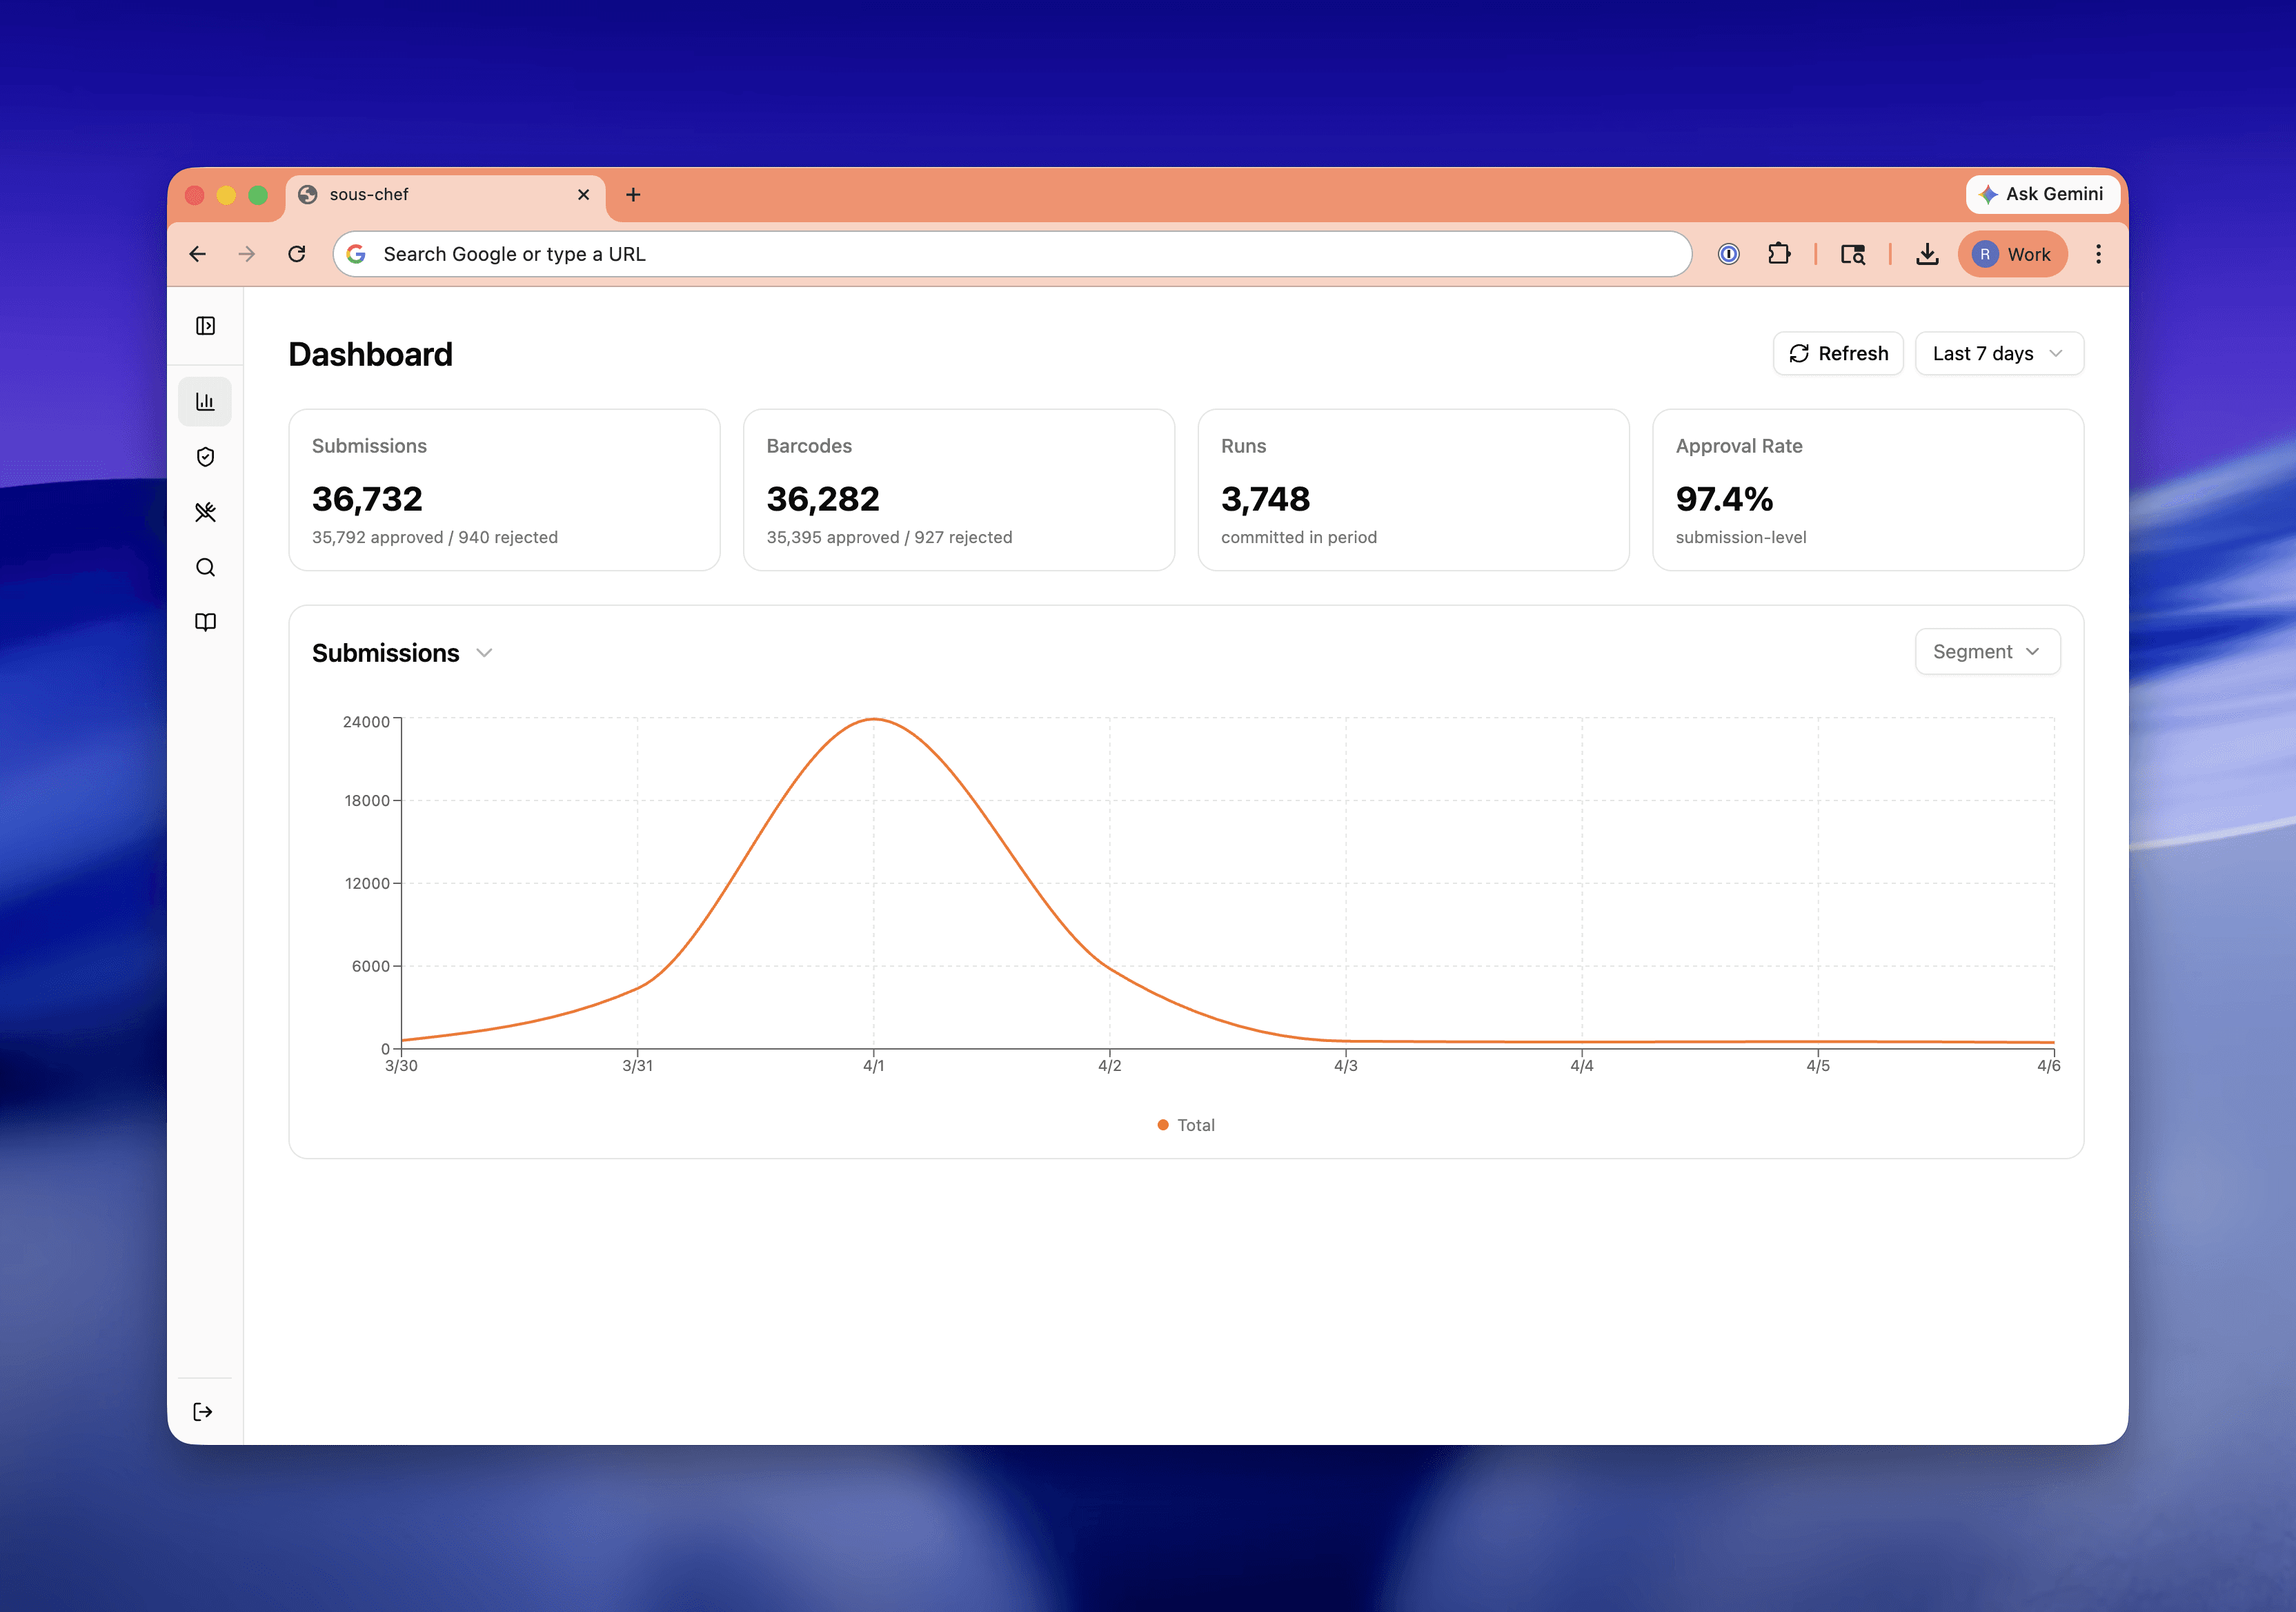Expand the Submissions chart metric chevron
The height and width of the screenshot is (1612, 2296).
coord(485,653)
